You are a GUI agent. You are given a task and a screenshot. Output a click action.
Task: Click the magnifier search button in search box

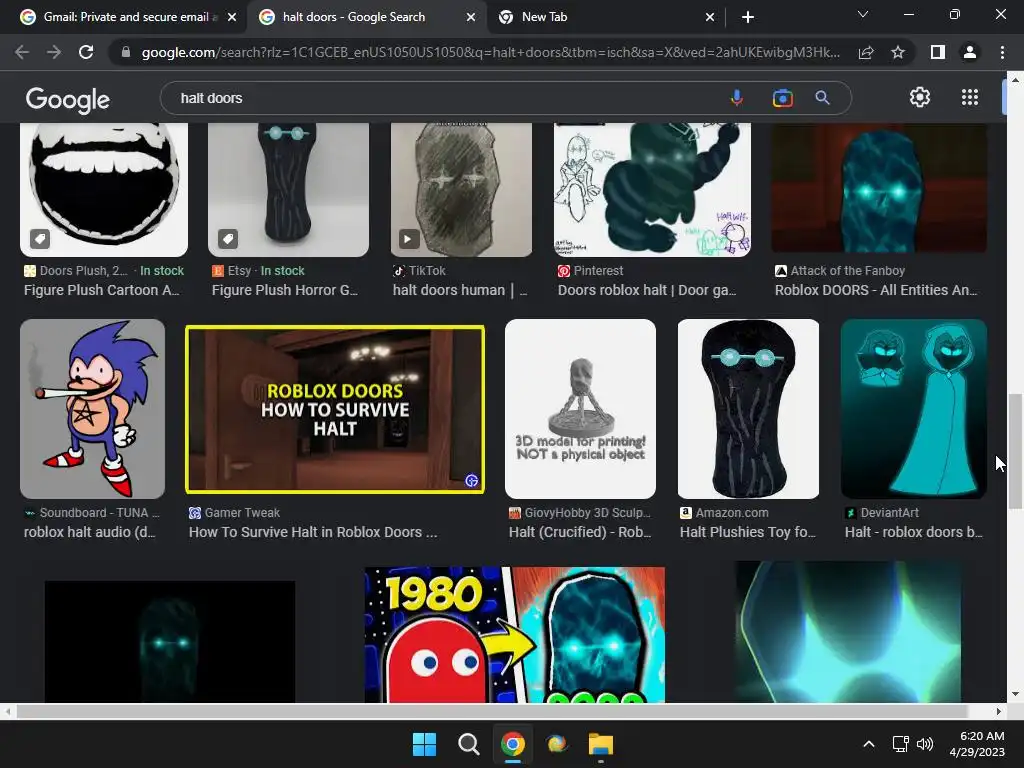click(822, 98)
